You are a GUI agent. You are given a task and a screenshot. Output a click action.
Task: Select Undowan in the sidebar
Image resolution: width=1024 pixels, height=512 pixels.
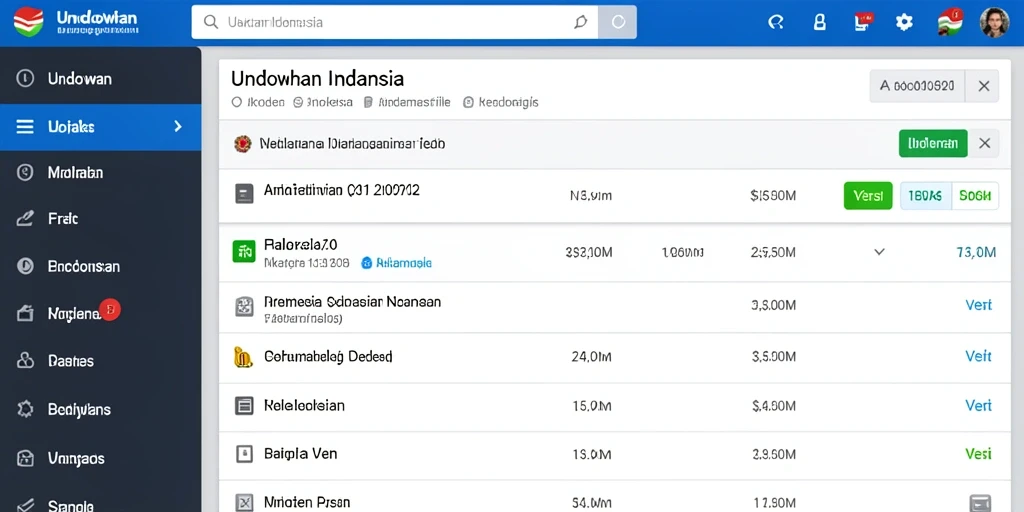coord(101,79)
